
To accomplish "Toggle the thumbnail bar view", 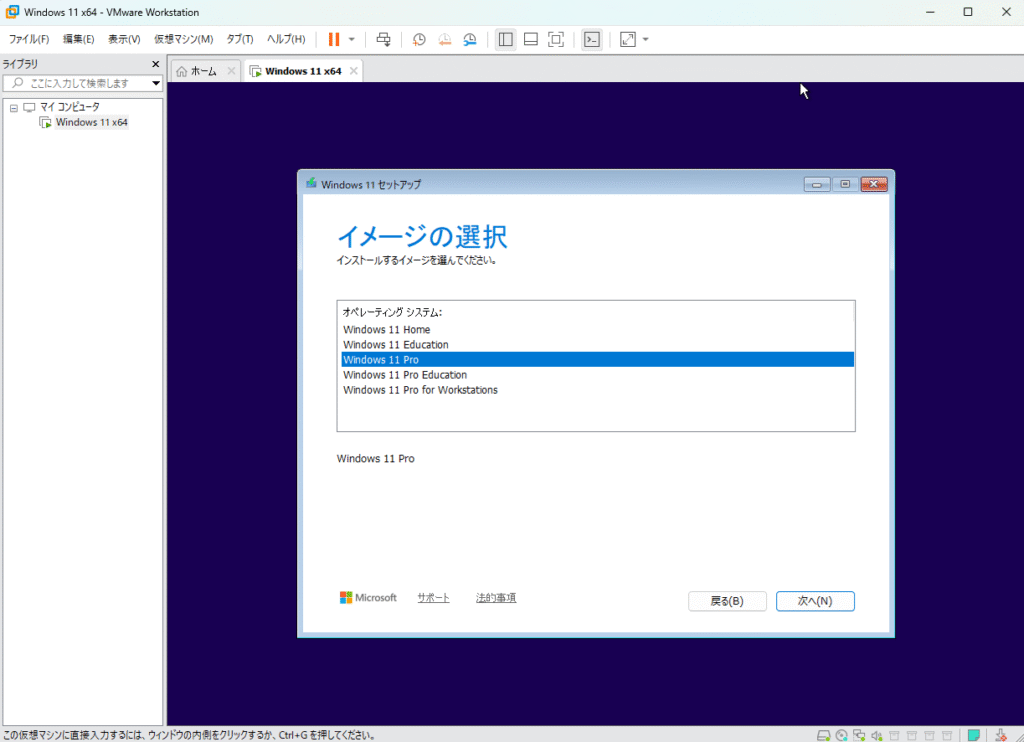I will click(530, 39).
